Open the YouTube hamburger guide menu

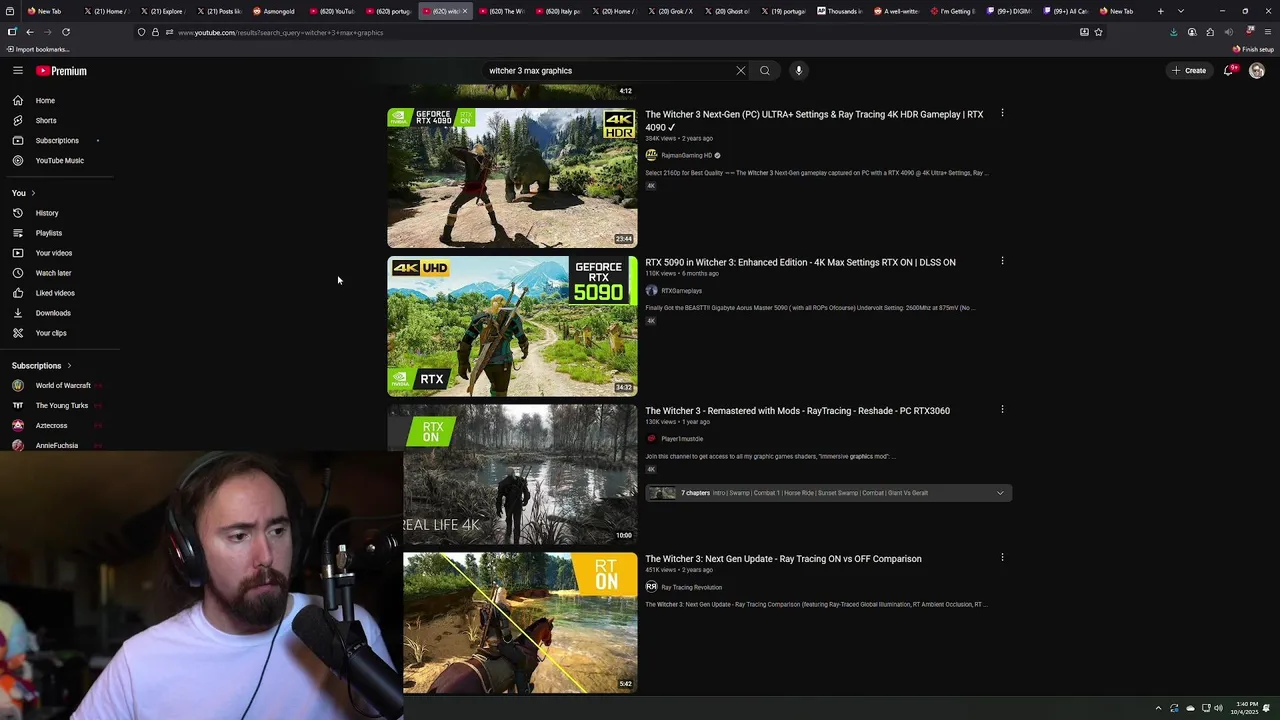18,71
